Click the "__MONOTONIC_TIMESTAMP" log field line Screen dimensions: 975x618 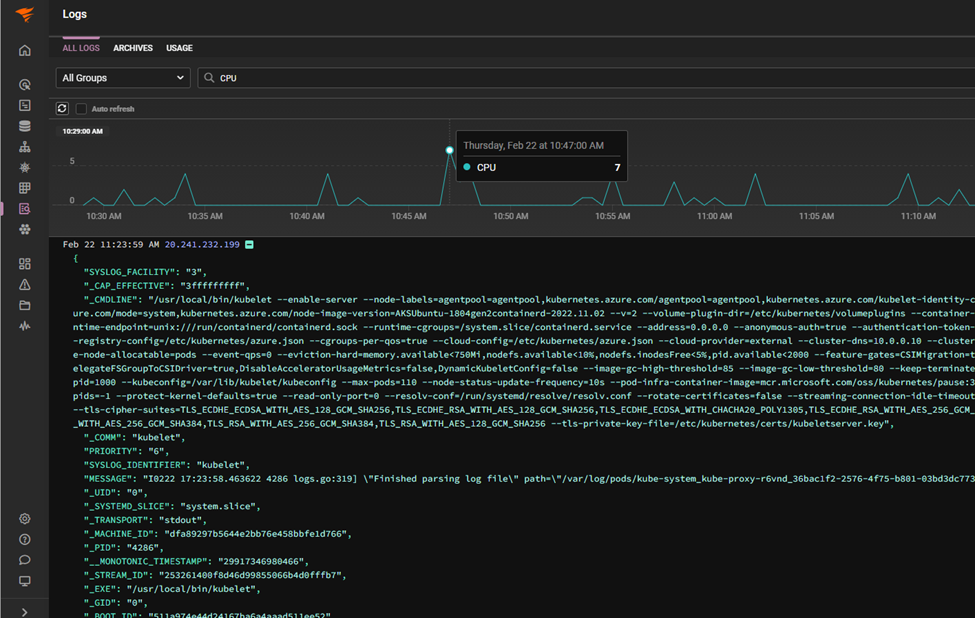click(x=196, y=561)
